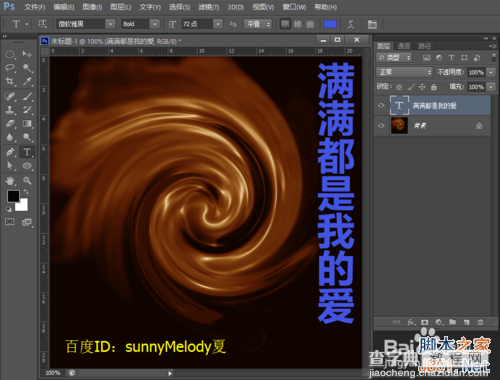The image size is (500, 380).
Task: Select the Magic Wand tool
Action: [x=27, y=68]
